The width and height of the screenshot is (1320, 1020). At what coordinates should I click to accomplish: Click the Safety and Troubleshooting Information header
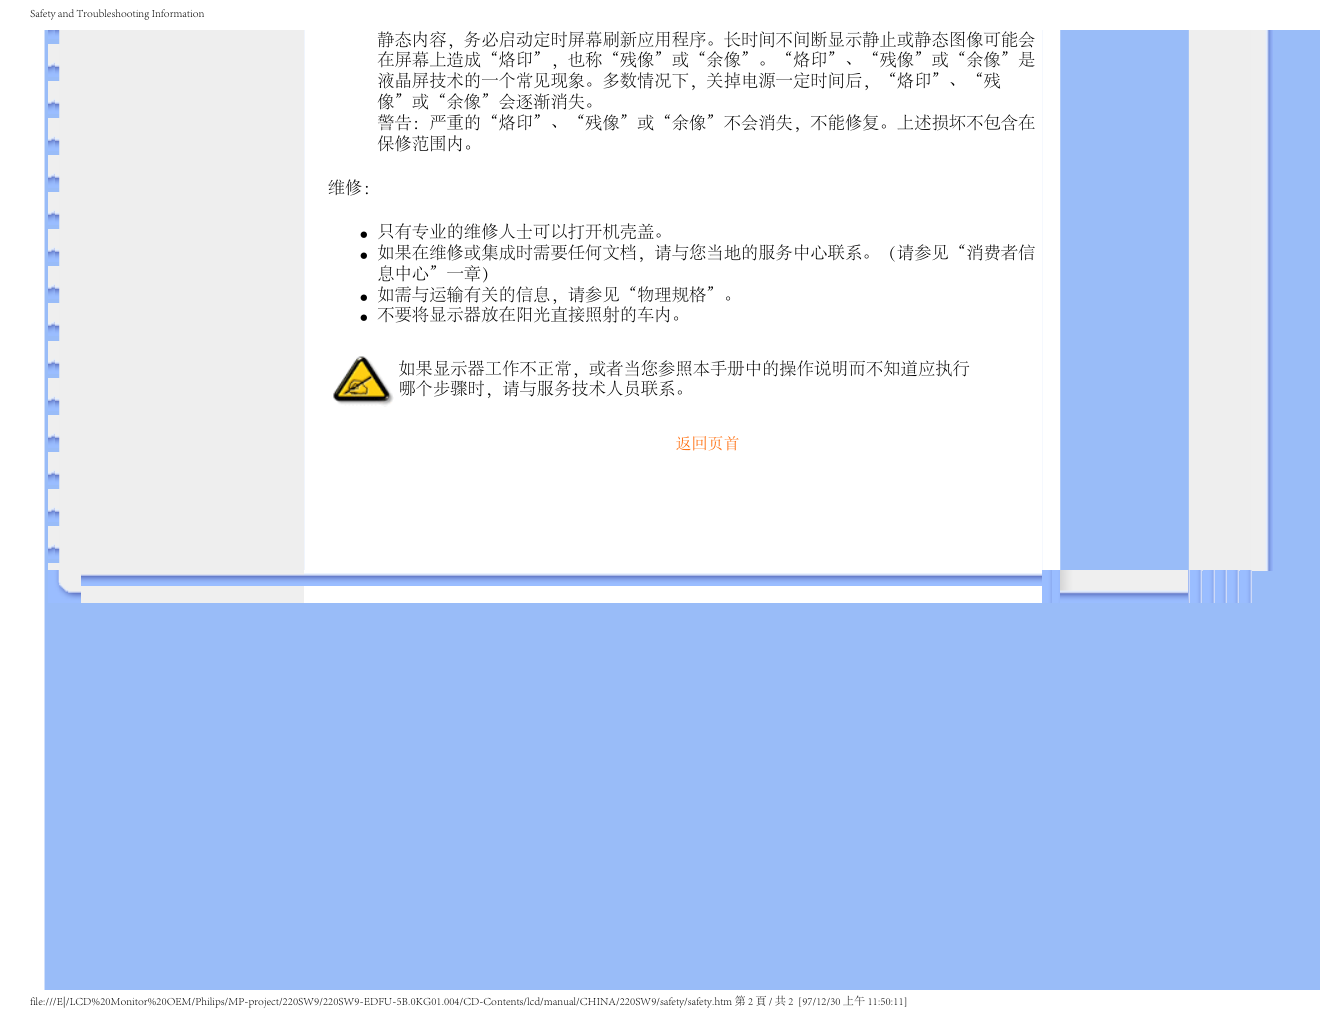tap(117, 14)
